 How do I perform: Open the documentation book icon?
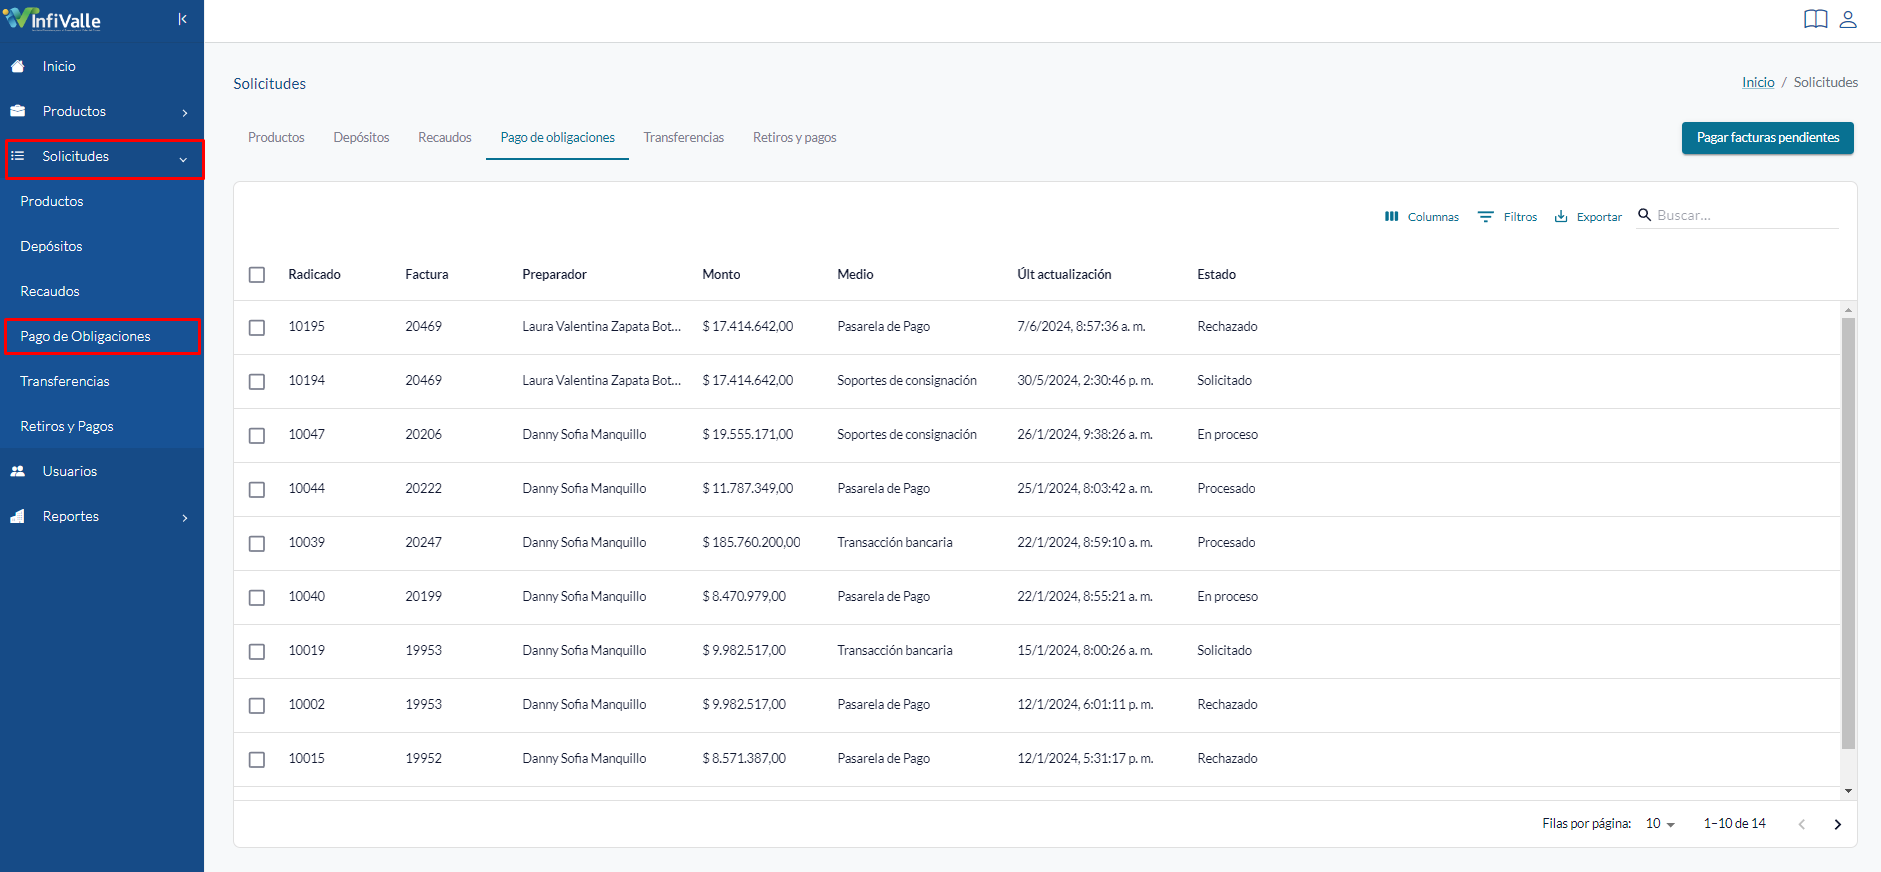pyautogui.click(x=1816, y=19)
